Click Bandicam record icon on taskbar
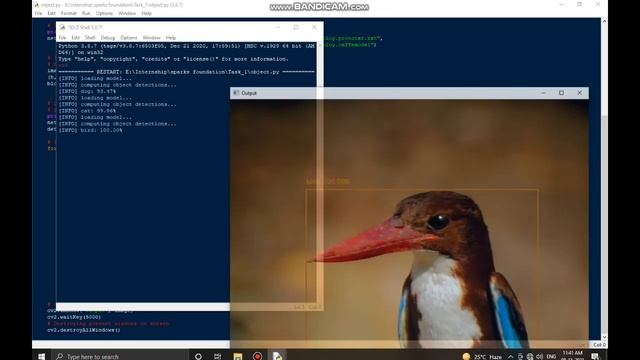This screenshot has width=640, height=360. (x=258, y=356)
